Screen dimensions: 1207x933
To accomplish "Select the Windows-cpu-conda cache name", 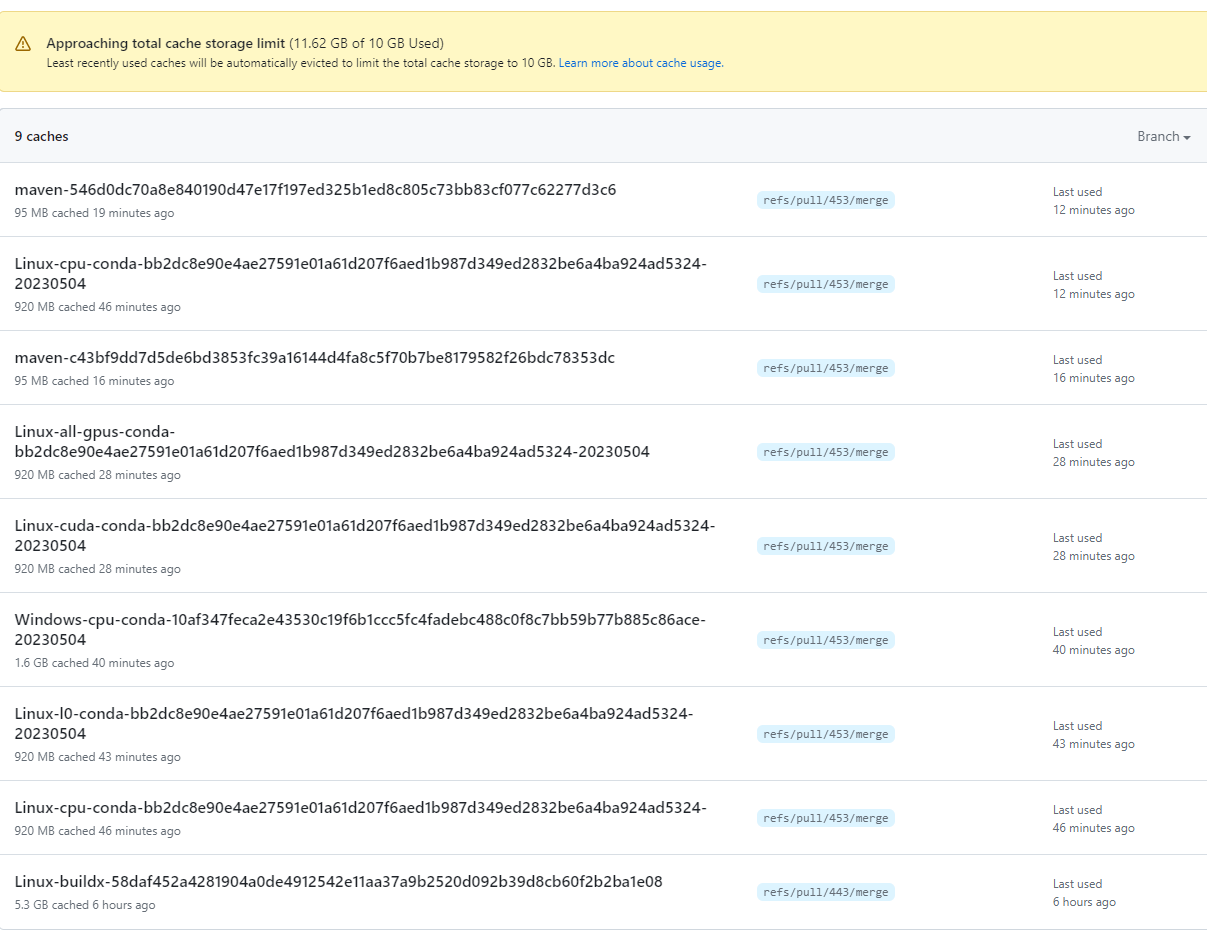I will (360, 630).
